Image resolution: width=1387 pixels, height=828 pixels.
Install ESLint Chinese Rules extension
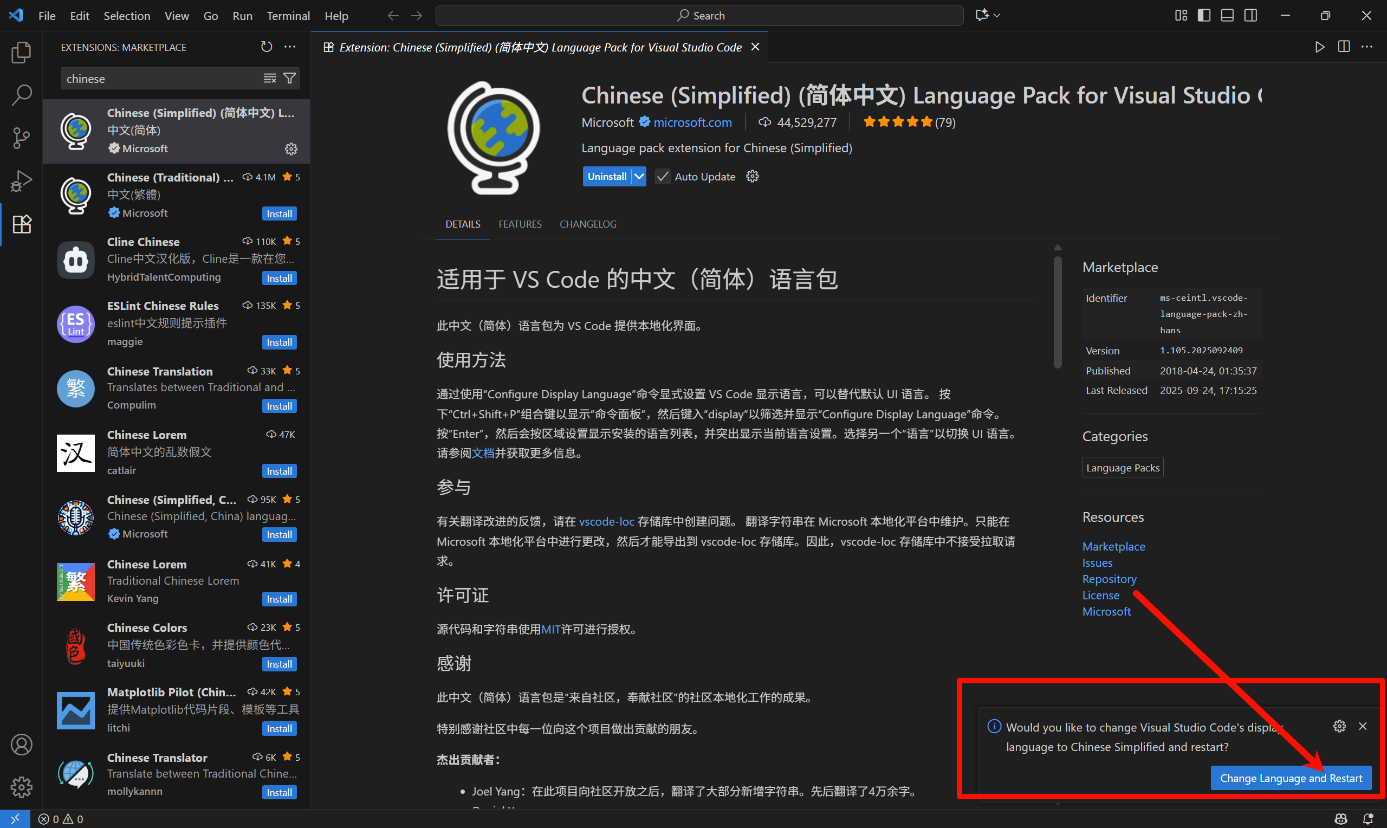(x=279, y=342)
